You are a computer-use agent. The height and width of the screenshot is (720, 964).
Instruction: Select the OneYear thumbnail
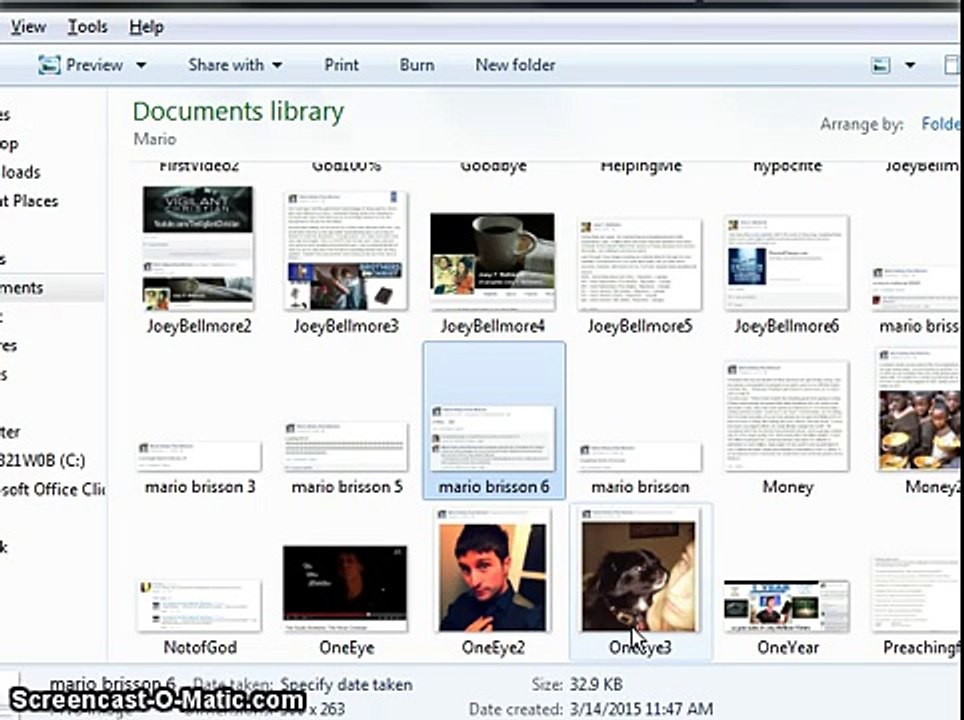786,606
